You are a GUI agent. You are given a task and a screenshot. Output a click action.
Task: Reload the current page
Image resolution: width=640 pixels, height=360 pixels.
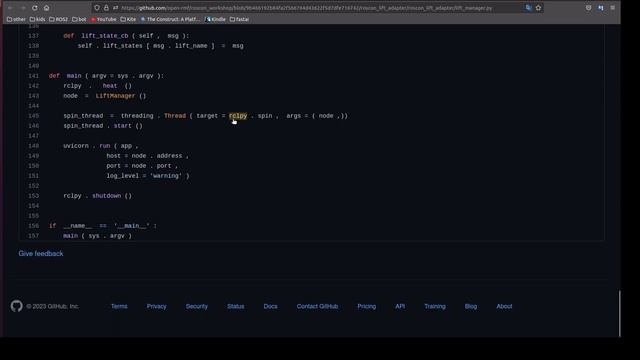click(x=35, y=8)
